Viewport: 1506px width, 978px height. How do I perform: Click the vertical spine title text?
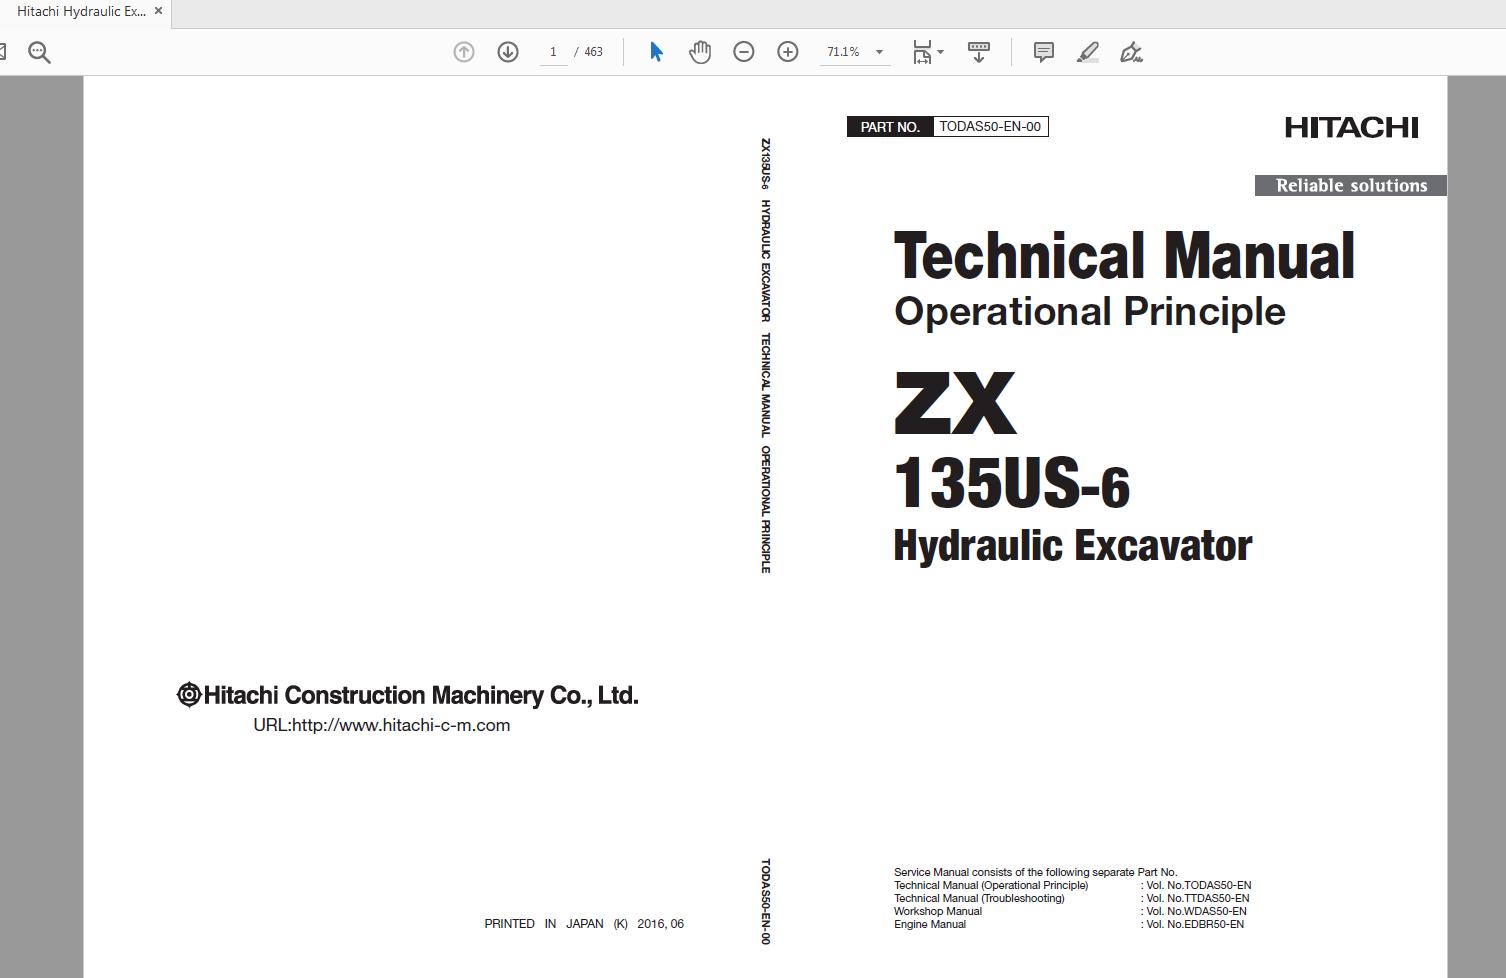point(766,356)
